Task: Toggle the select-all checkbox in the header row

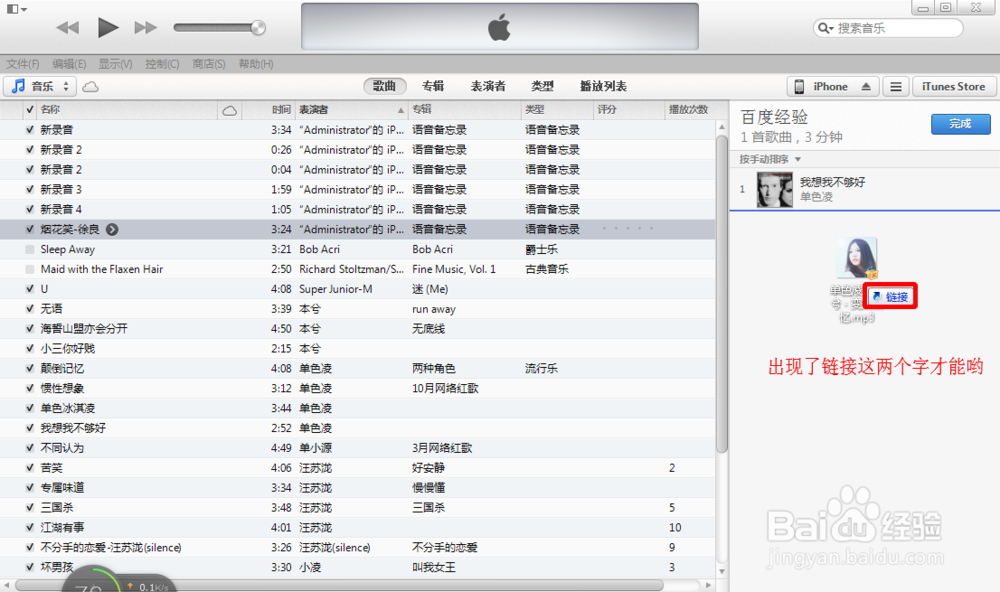Action: tap(29, 110)
